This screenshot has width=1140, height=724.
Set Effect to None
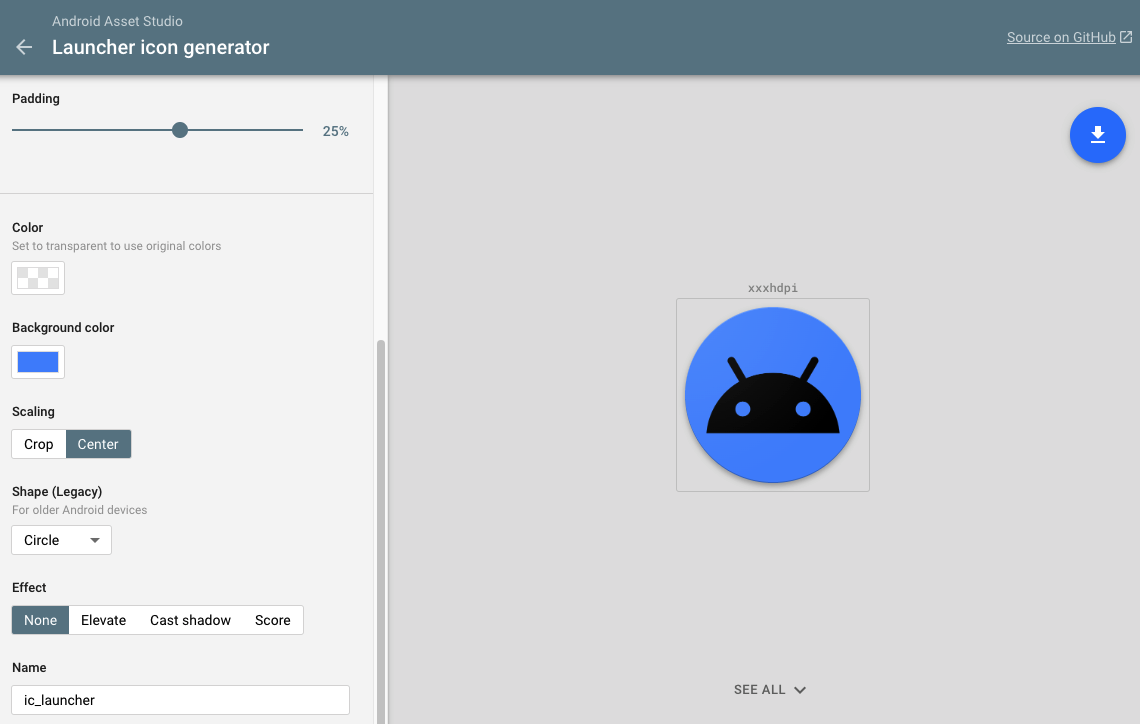[40, 620]
